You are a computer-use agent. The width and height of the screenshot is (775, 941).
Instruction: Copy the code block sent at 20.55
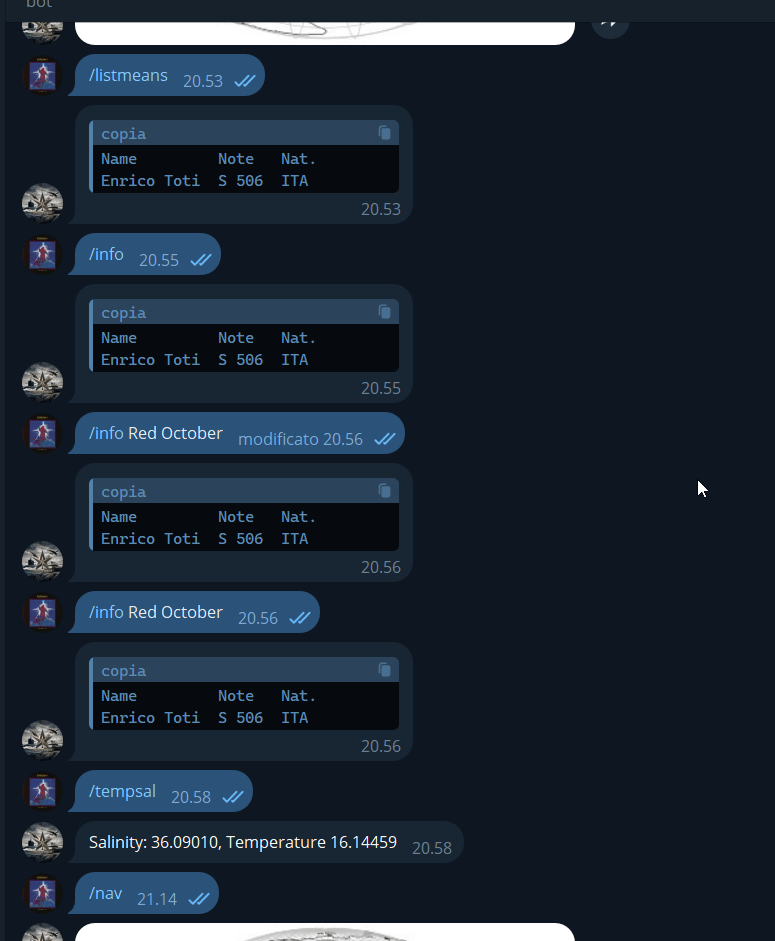point(384,311)
